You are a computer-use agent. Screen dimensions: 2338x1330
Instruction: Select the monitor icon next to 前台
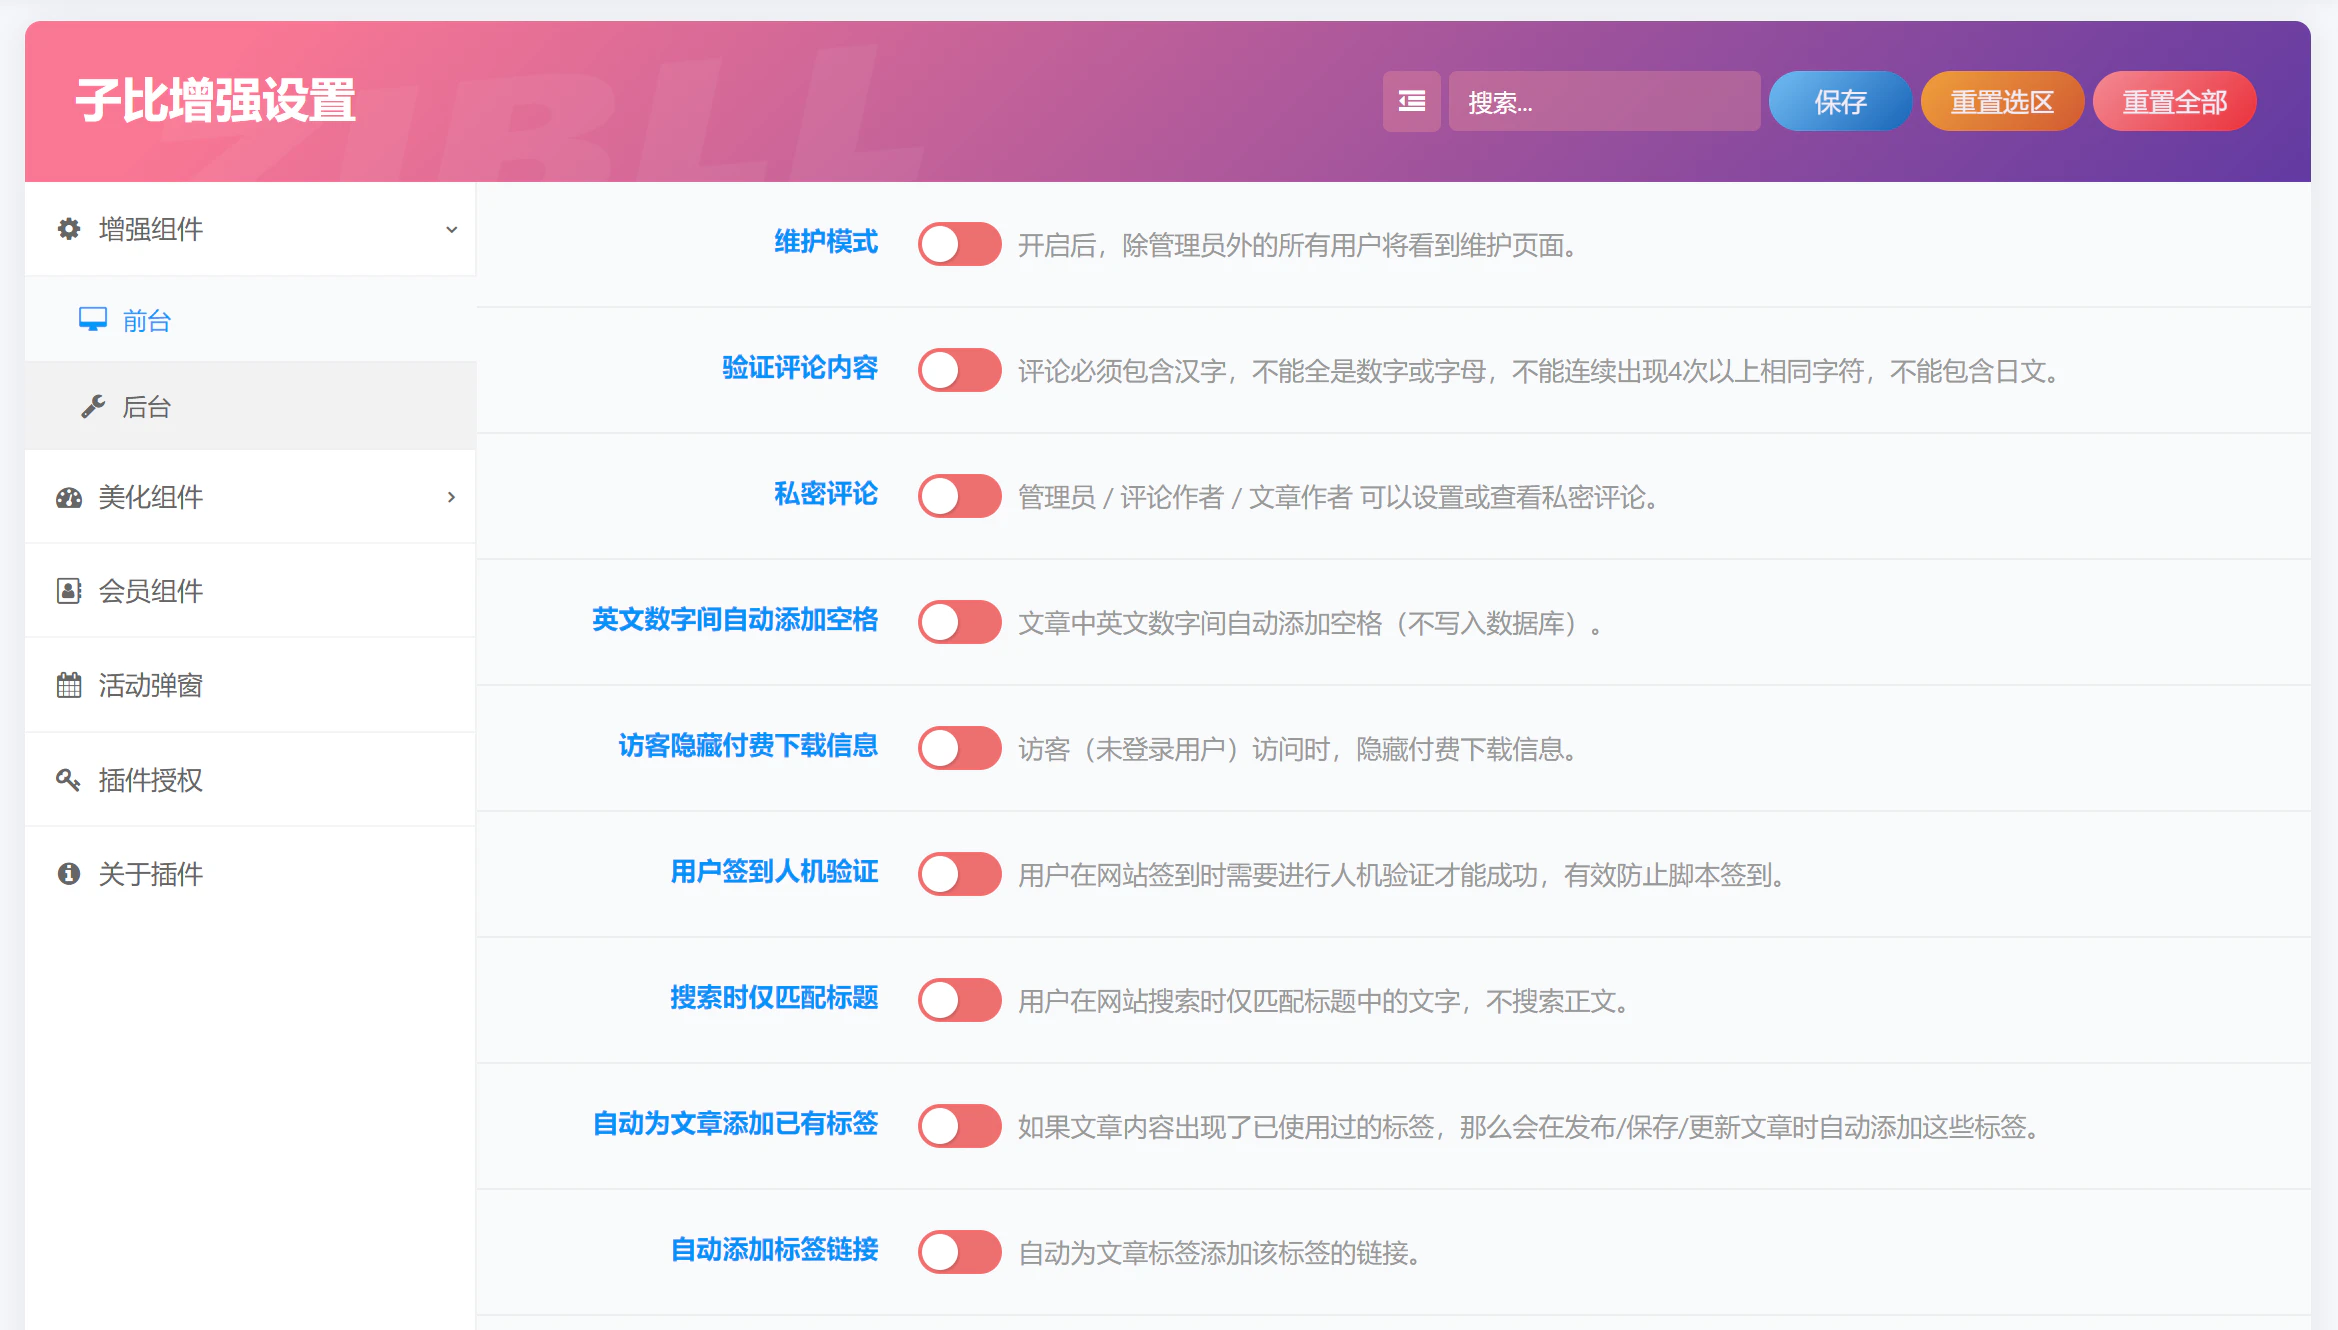pos(93,319)
